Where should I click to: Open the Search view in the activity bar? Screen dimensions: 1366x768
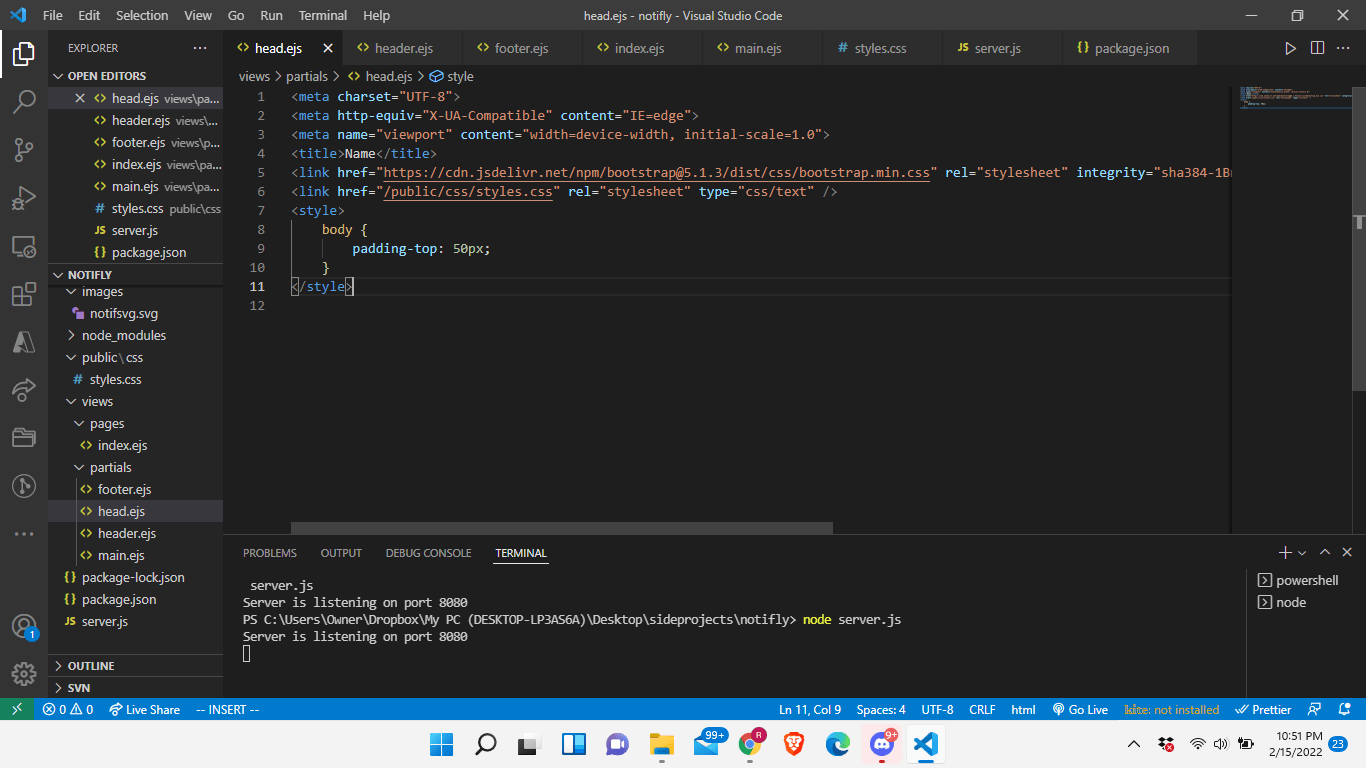pos(24,101)
